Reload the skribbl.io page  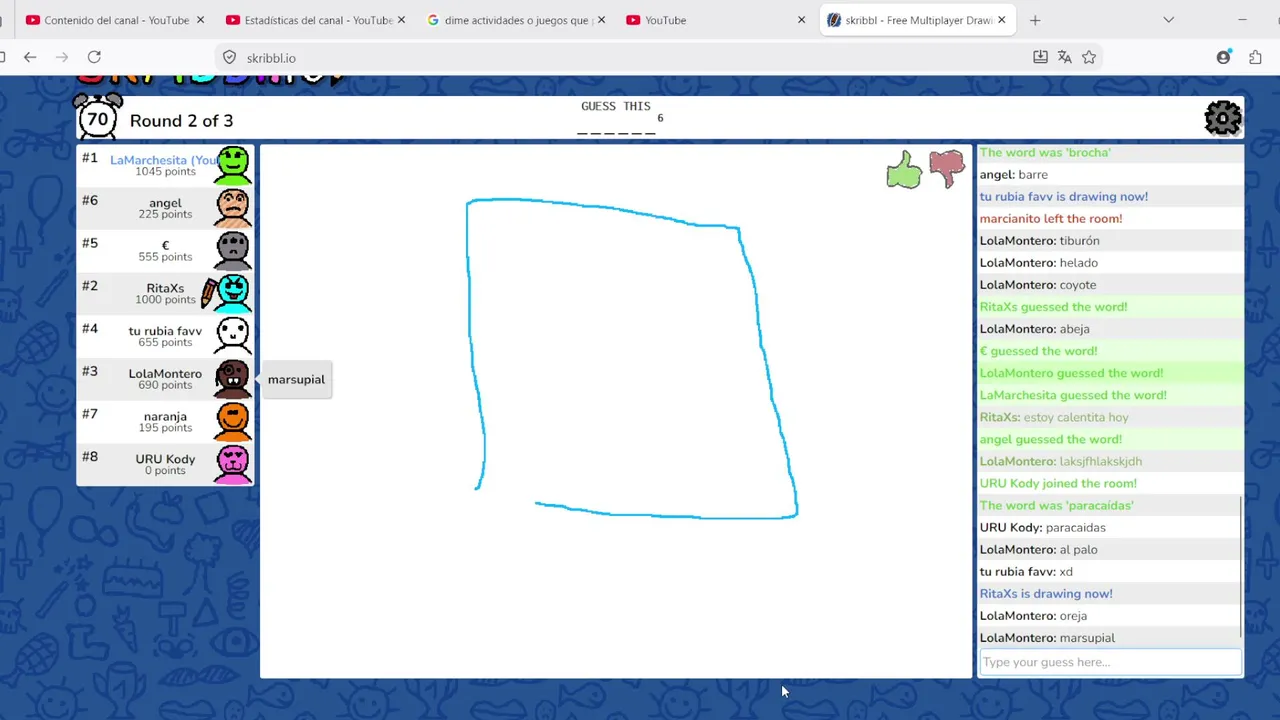point(94,57)
